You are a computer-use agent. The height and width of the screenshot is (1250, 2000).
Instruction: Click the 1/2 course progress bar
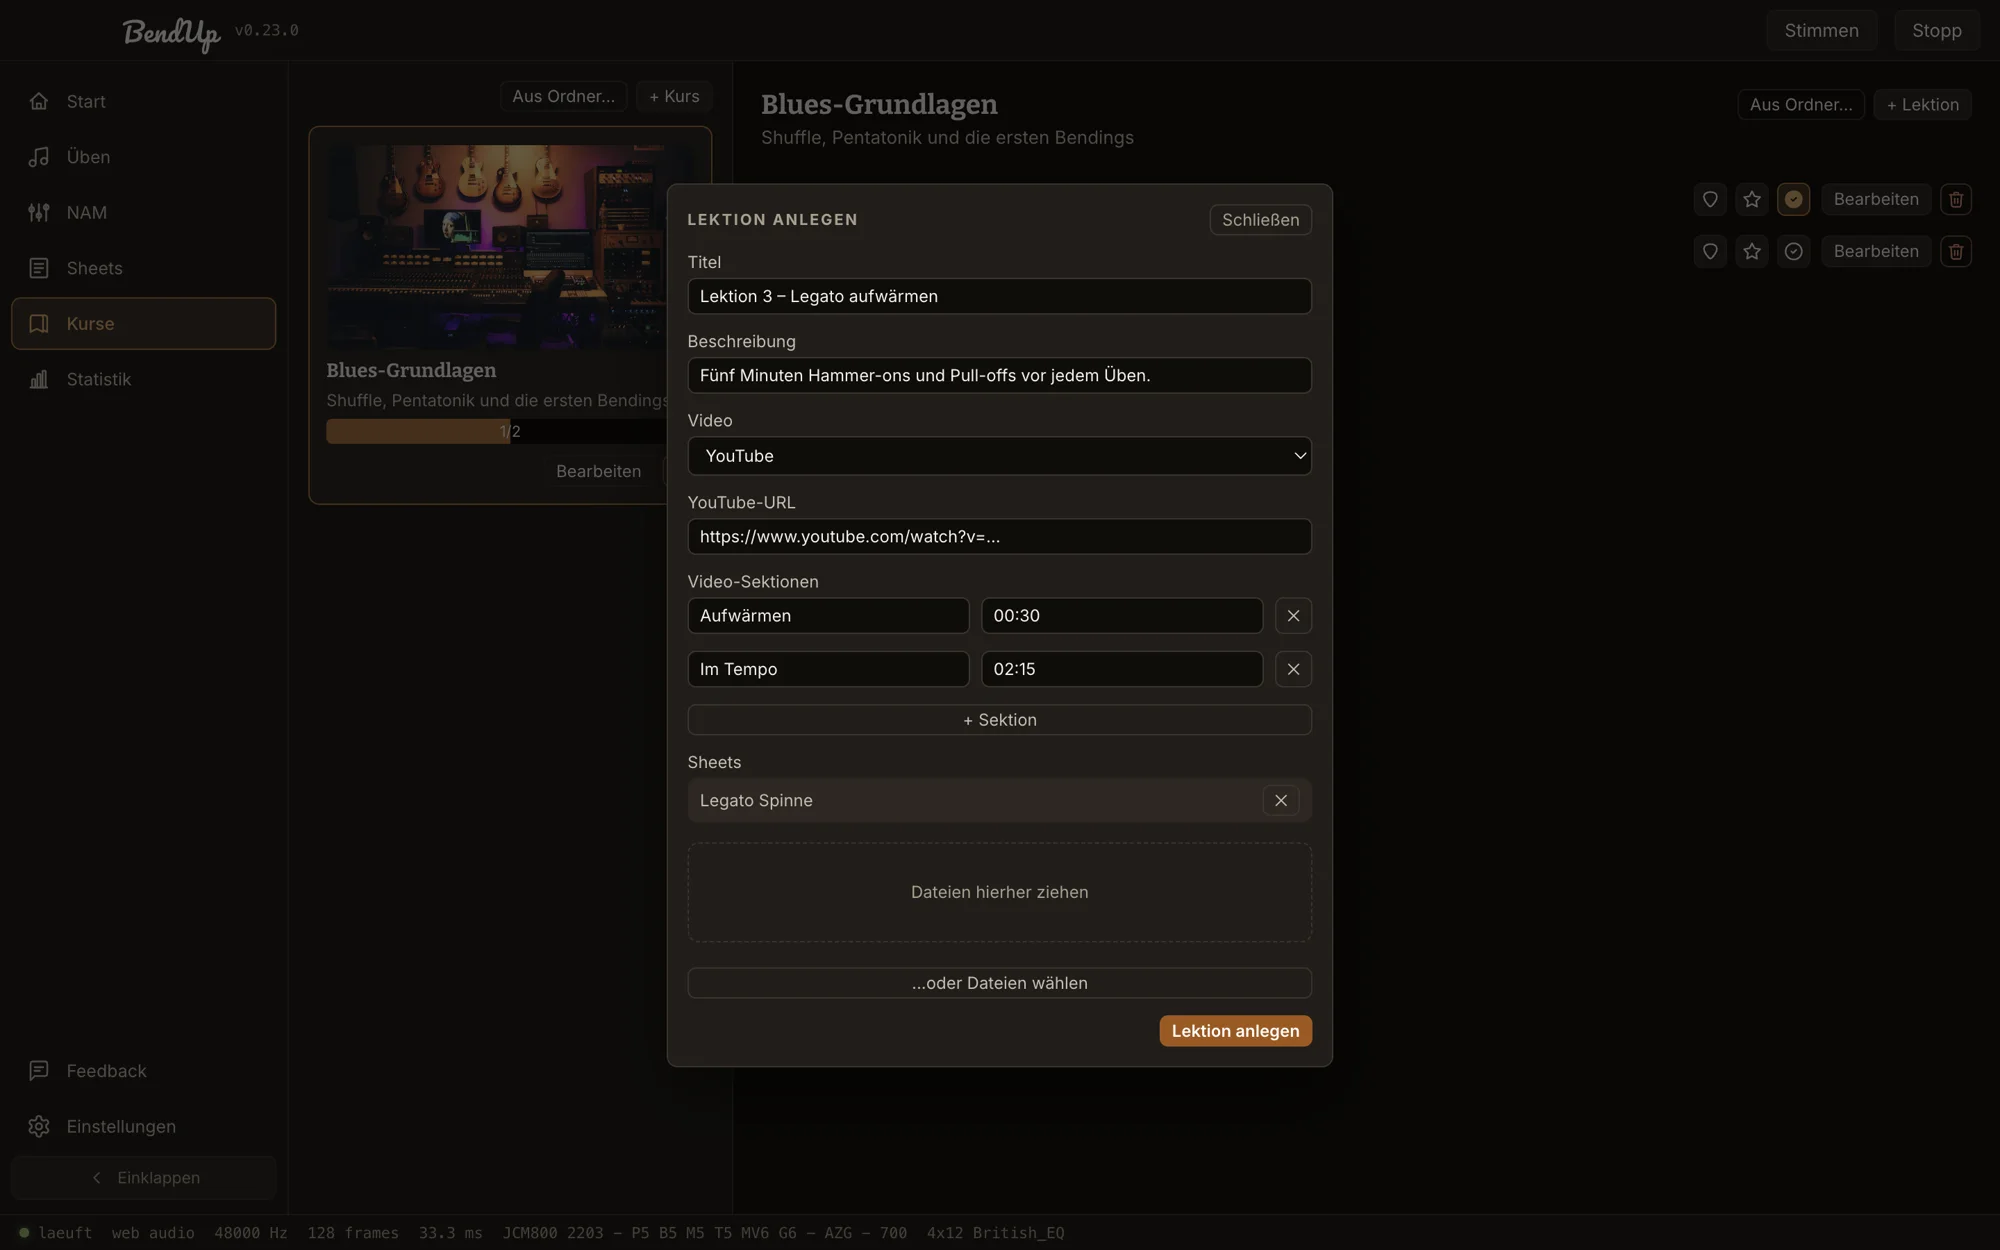pyautogui.click(x=497, y=432)
